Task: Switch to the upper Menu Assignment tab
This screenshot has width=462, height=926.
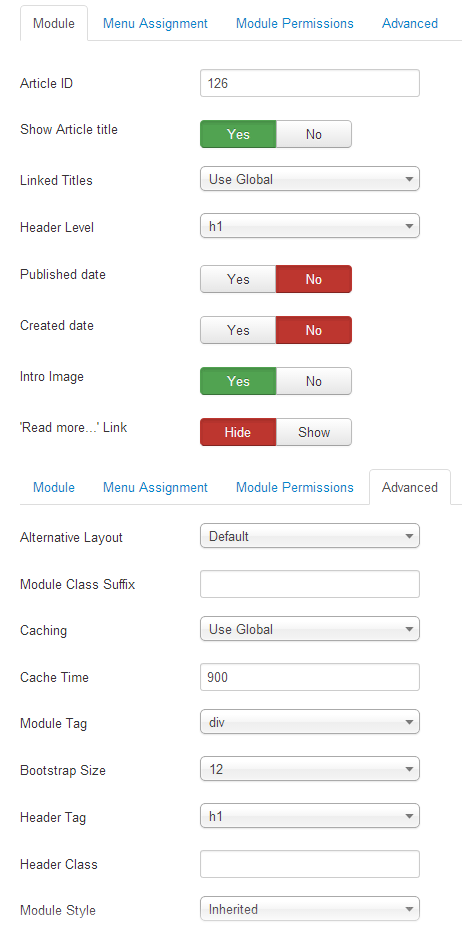Action: (155, 24)
